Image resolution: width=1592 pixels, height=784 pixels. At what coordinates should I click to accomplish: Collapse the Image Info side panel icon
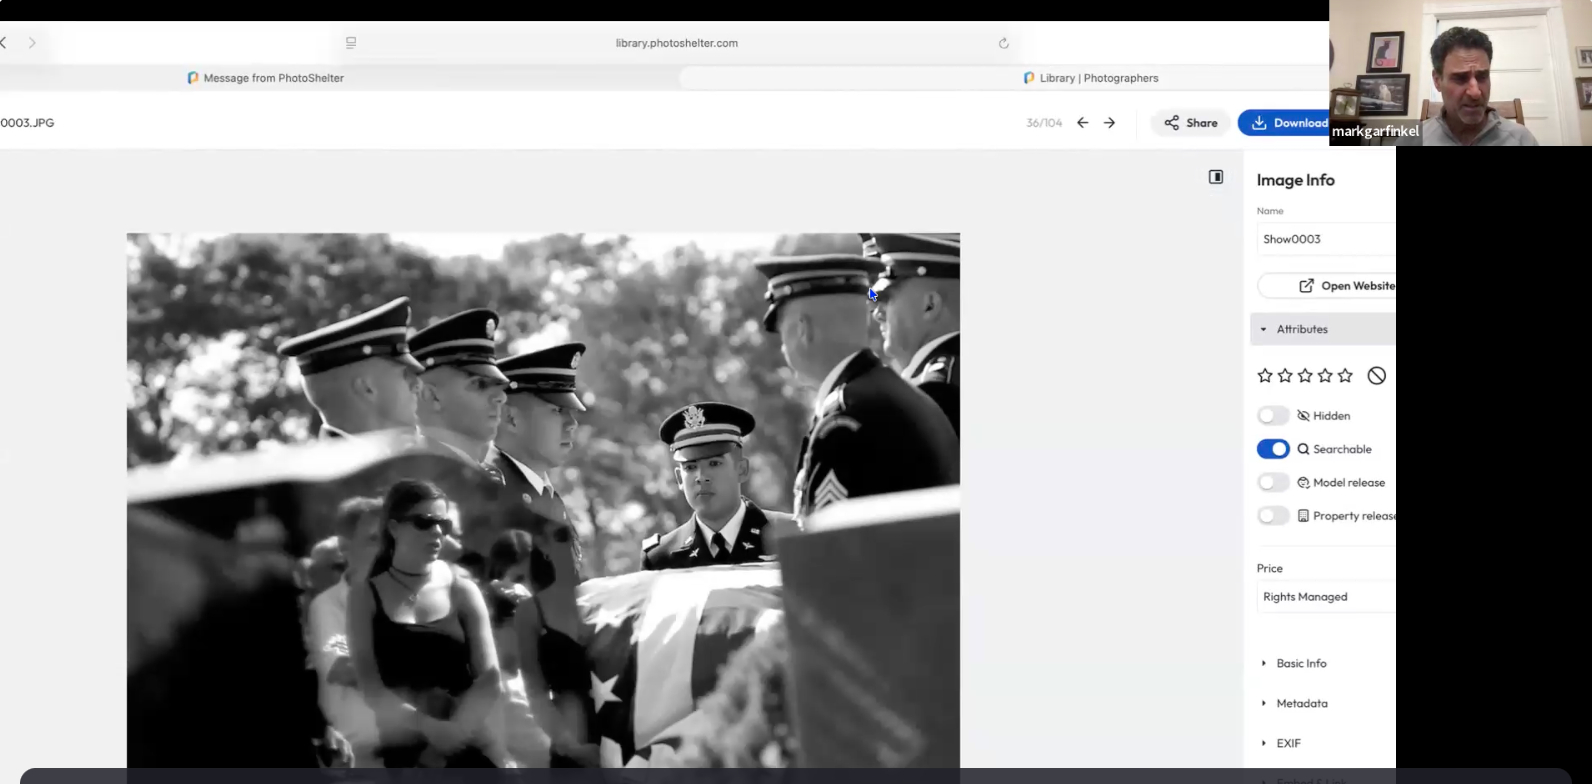tap(1216, 177)
